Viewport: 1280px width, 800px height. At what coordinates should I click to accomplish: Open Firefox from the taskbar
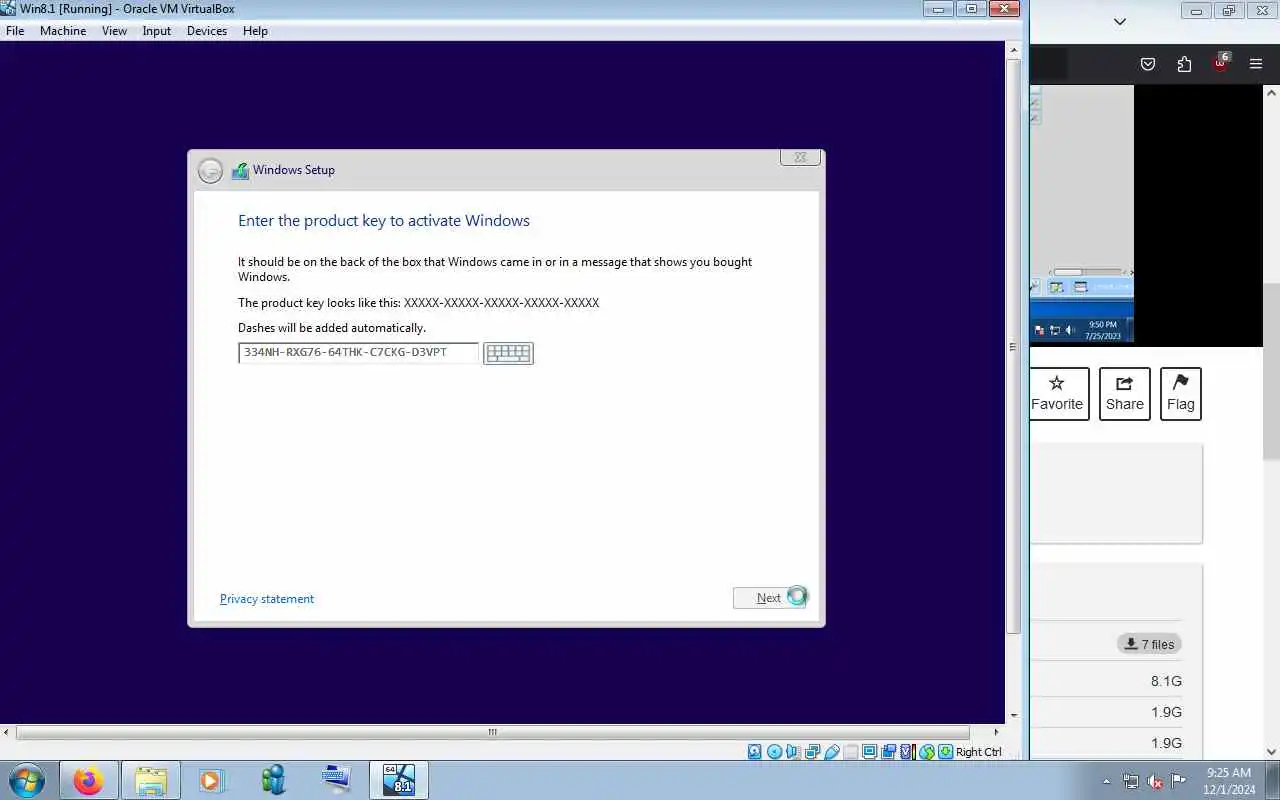pos(88,780)
